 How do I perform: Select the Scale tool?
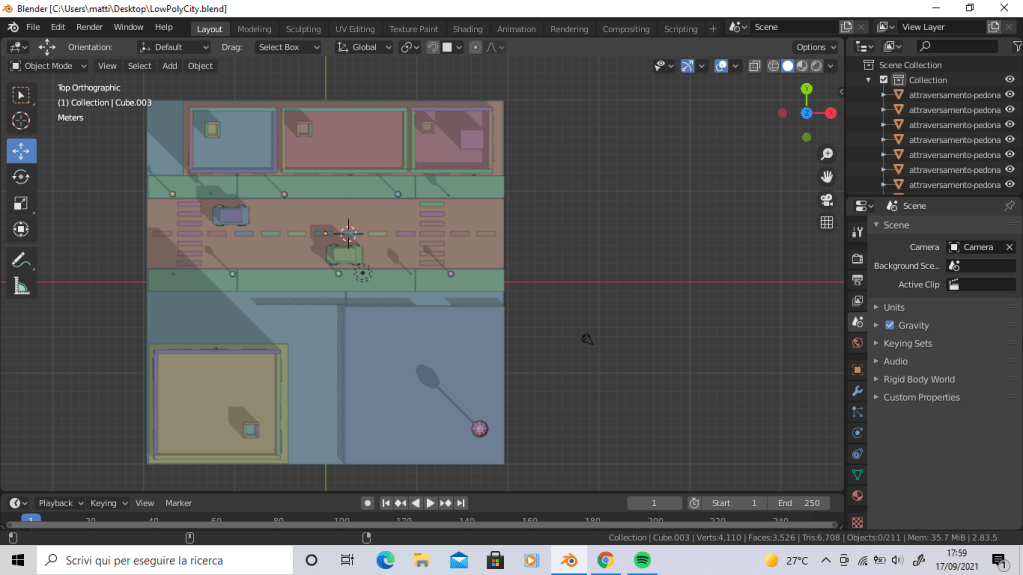point(21,203)
